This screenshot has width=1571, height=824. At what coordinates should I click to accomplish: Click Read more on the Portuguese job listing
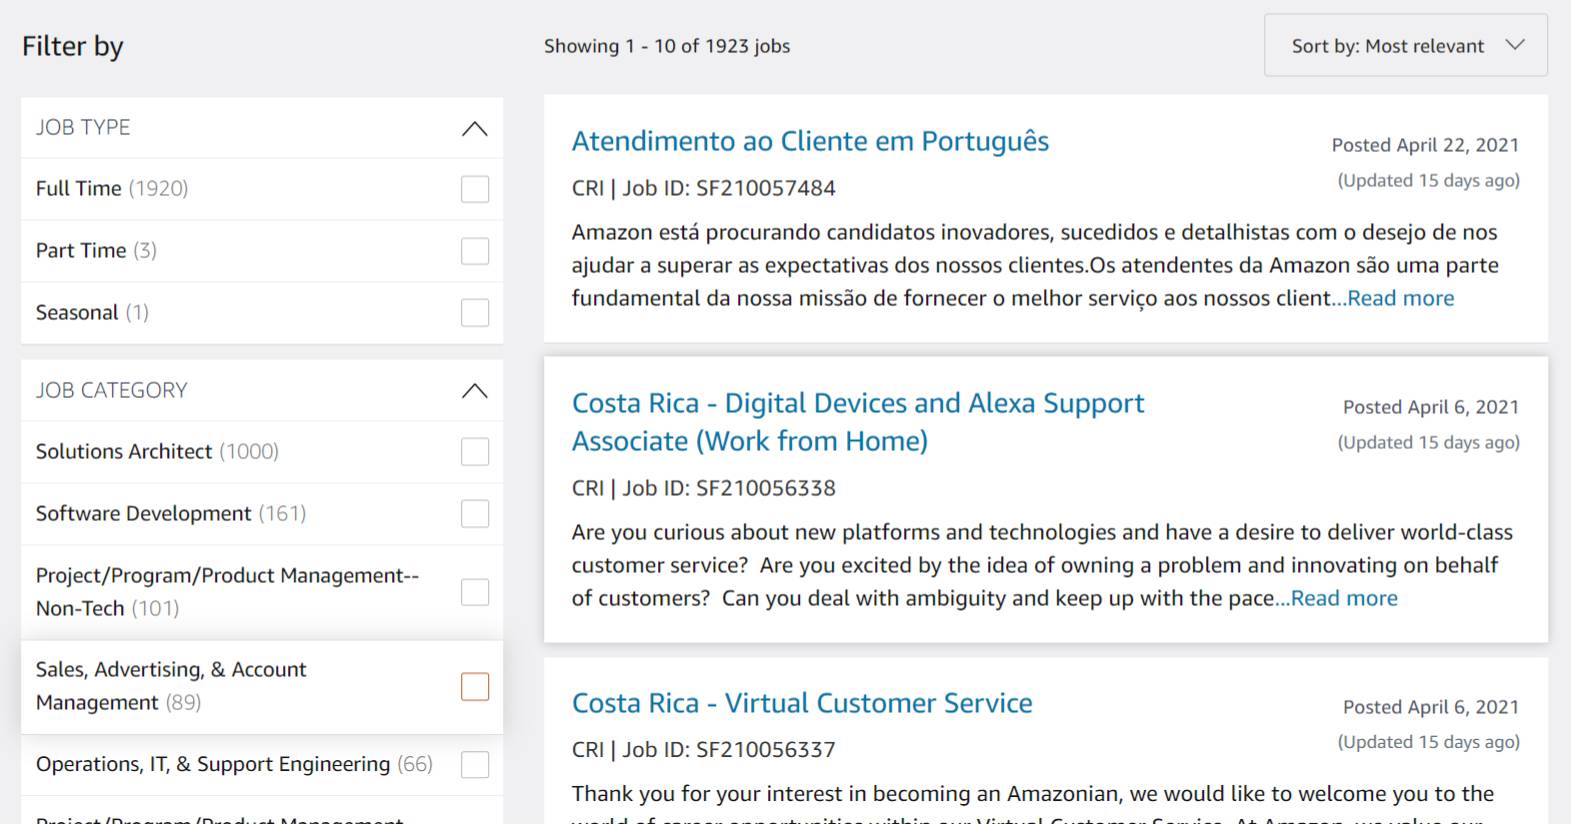point(1400,299)
